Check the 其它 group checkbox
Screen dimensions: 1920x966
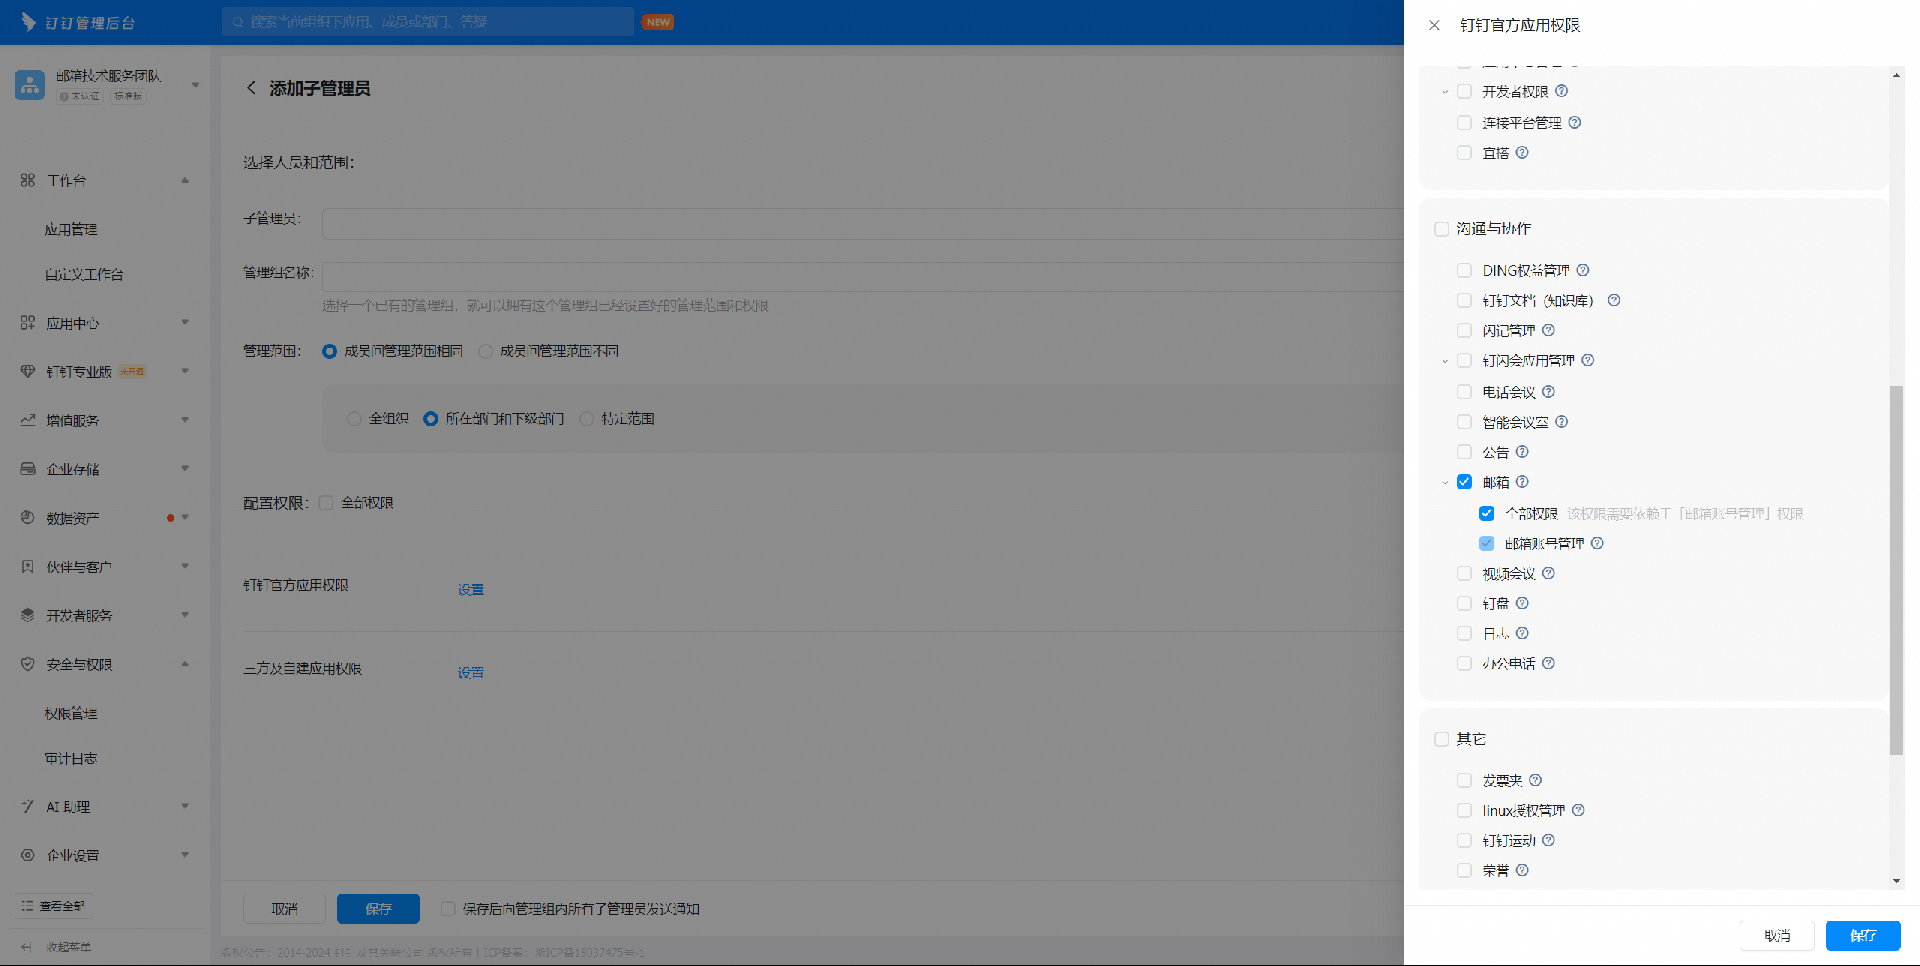(1442, 739)
